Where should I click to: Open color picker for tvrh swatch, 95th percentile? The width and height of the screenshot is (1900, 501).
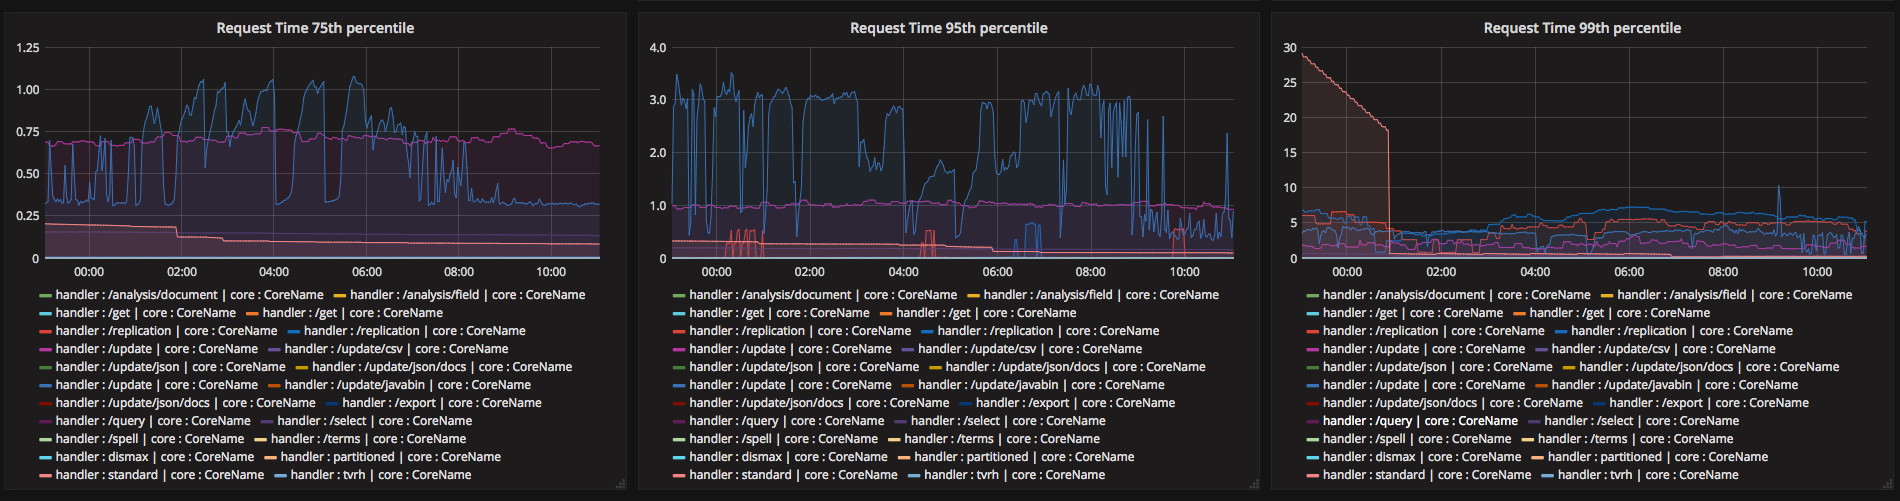point(914,475)
